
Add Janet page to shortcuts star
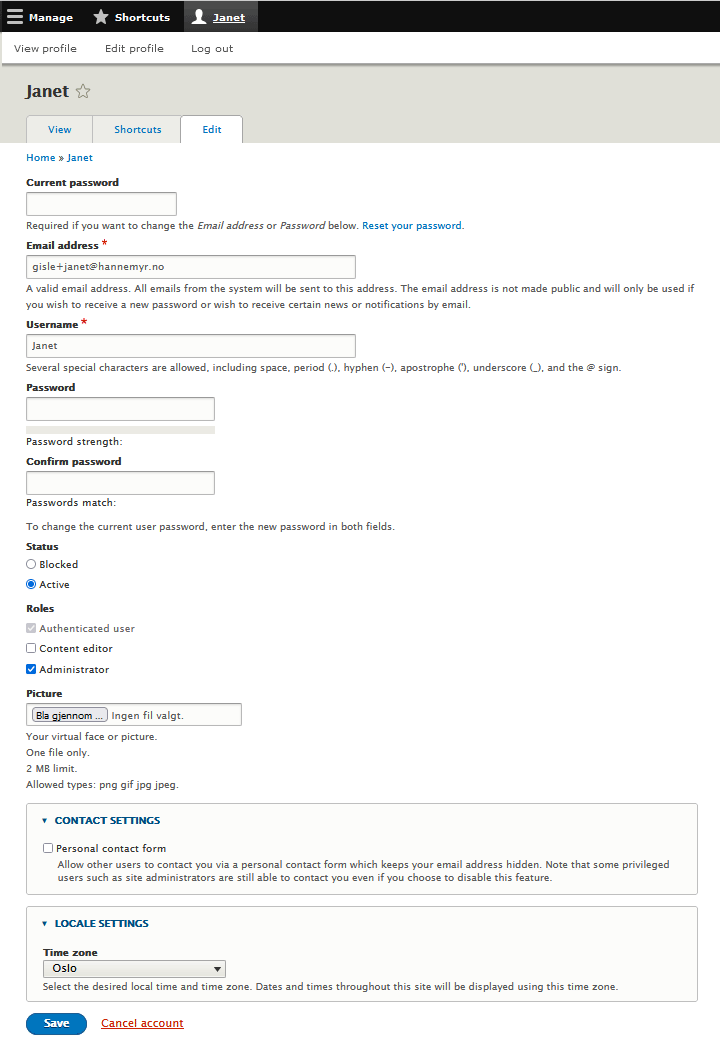(x=83, y=92)
